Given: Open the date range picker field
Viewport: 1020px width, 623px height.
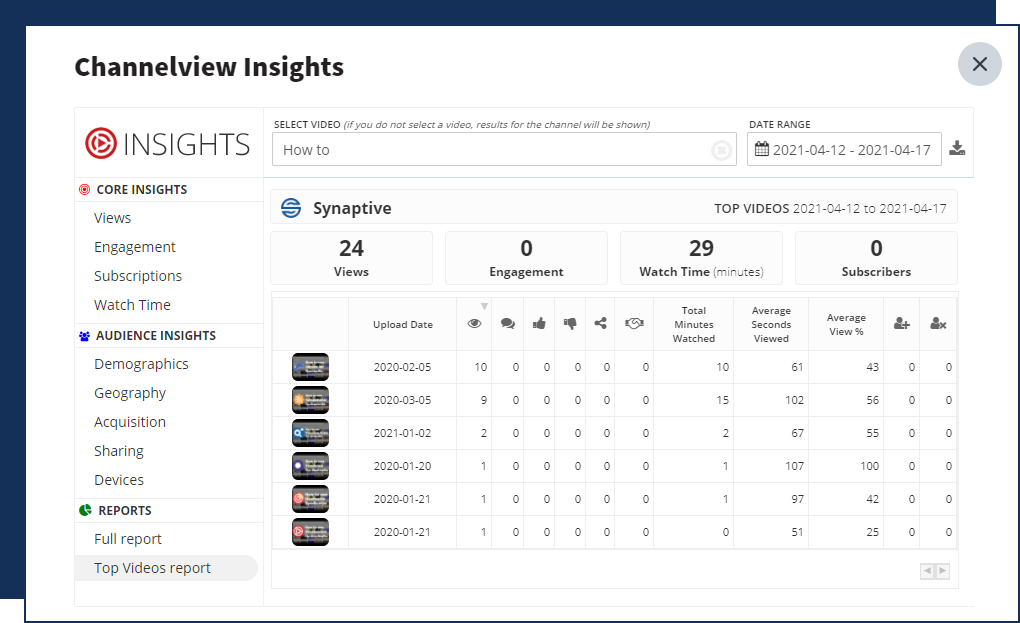Looking at the screenshot, I should tap(844, 149).
